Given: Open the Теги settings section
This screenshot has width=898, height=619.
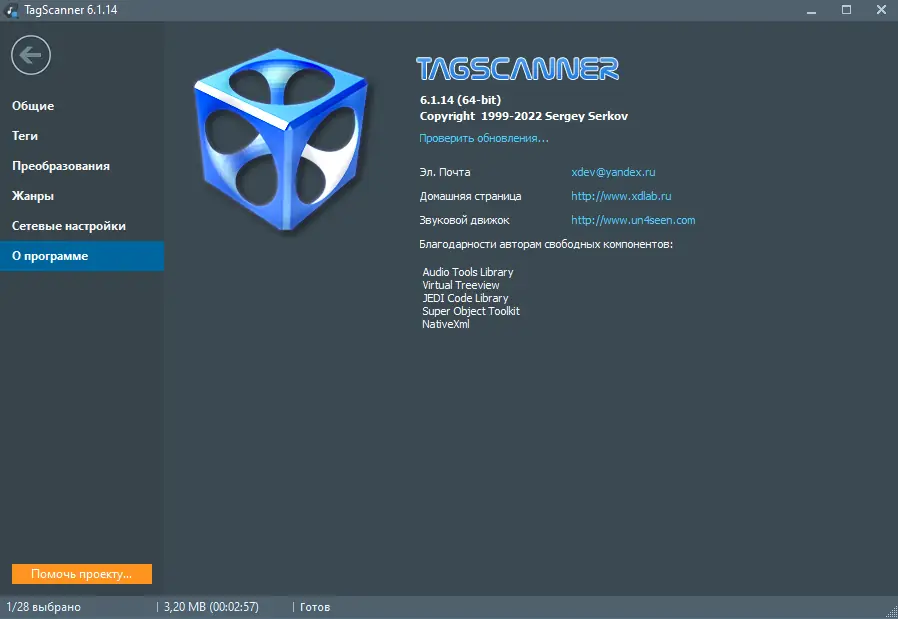Looking at the screenshot, I should 82,136.
